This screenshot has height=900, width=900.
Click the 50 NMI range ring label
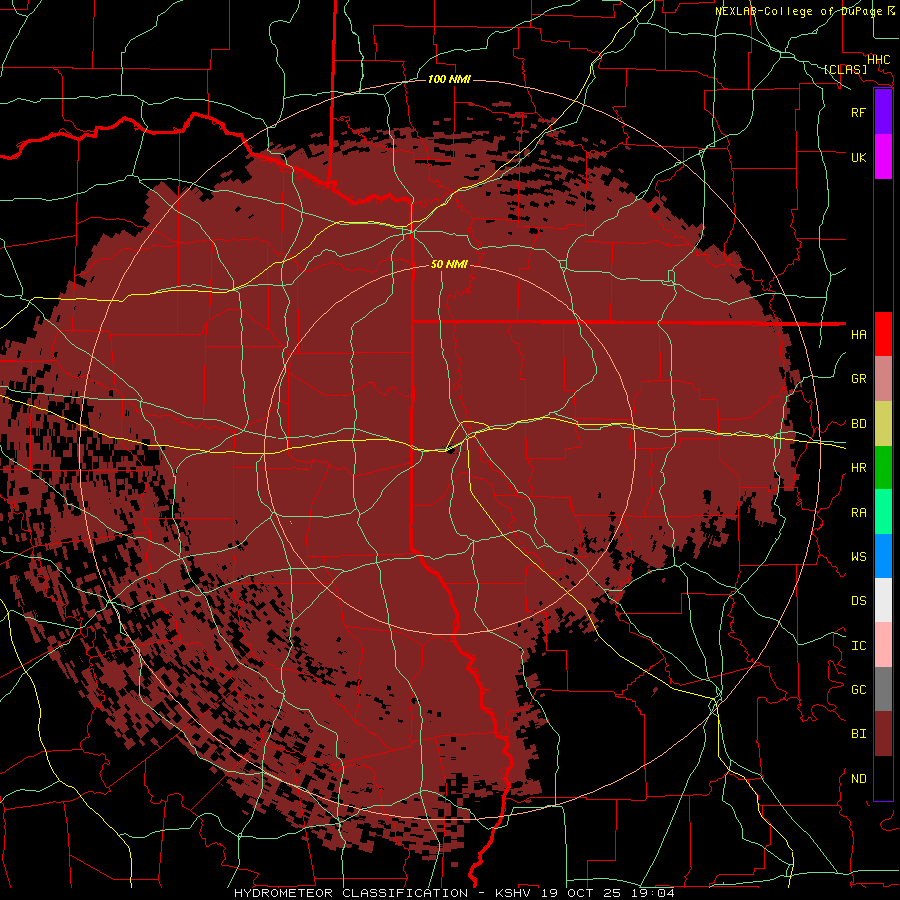[x=449, y=264]
